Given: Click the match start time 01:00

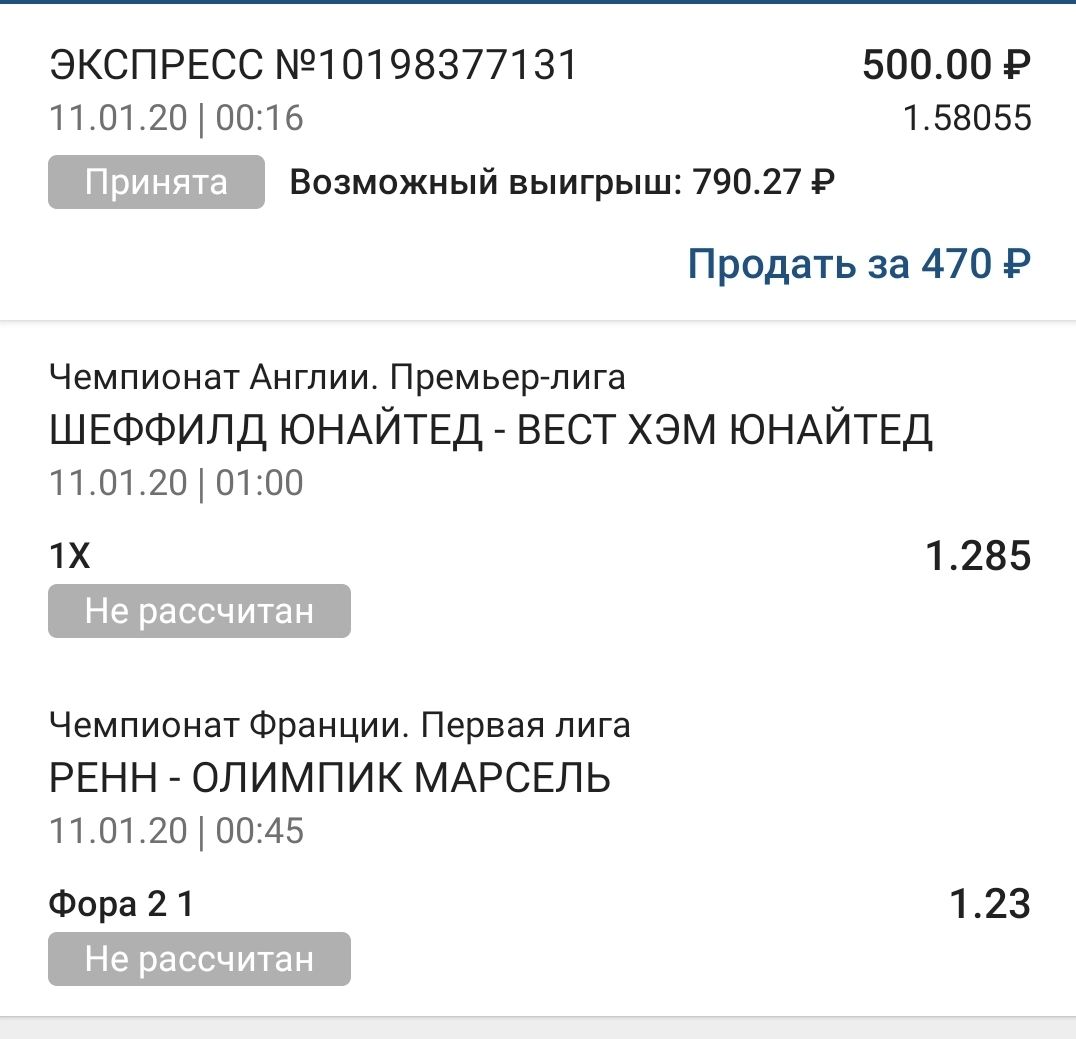Looking at the screenshot, I should coord(259,483).
